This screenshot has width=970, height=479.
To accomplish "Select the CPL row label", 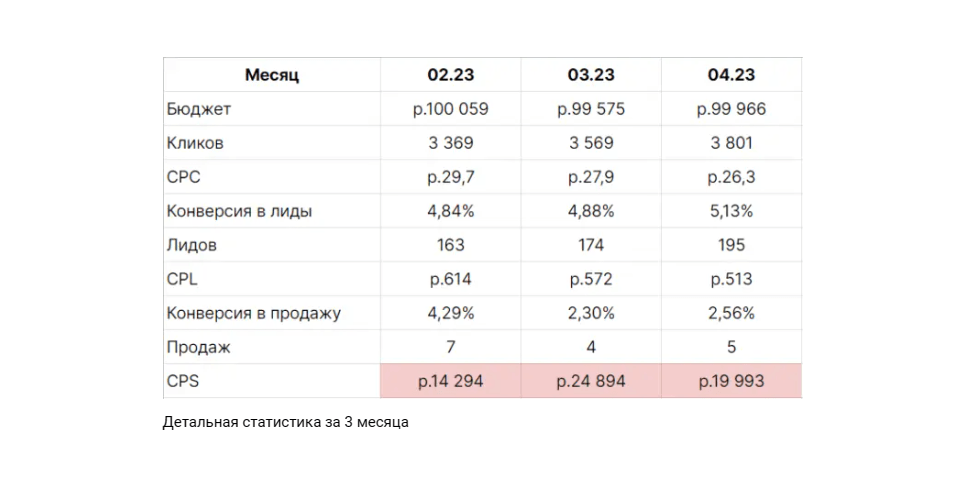I will pos(183,279).
